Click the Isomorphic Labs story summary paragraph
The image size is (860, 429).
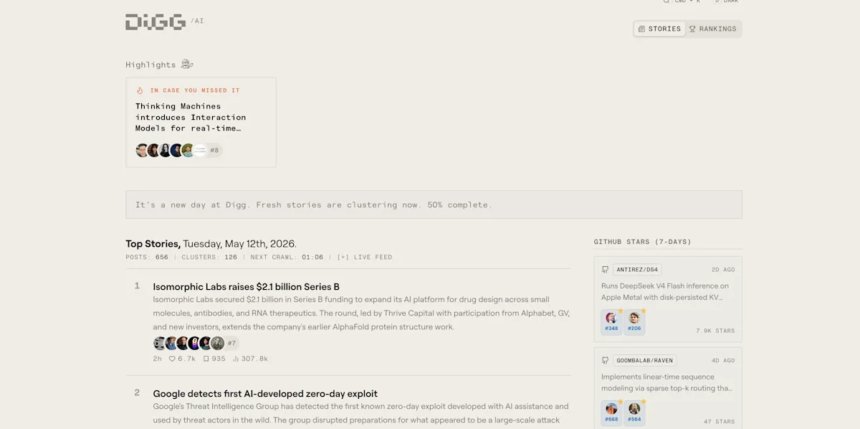(x=361, y=313)
